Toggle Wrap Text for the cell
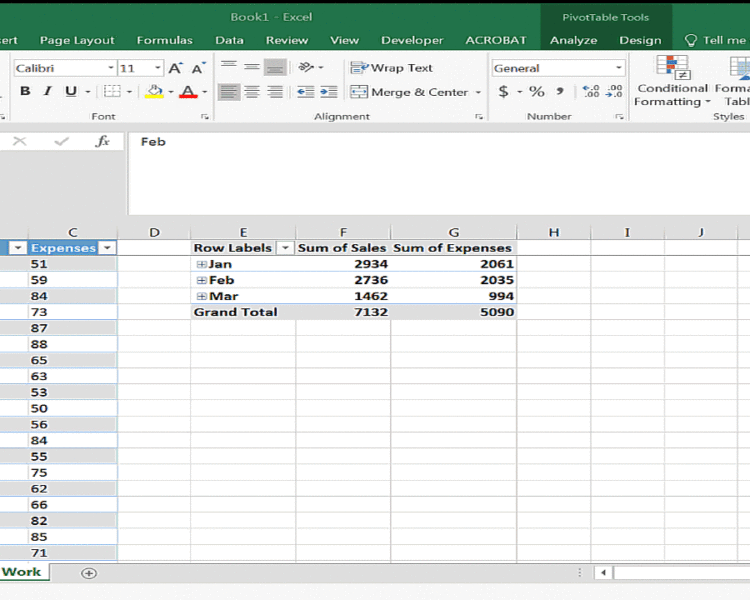 click(391, 68)
